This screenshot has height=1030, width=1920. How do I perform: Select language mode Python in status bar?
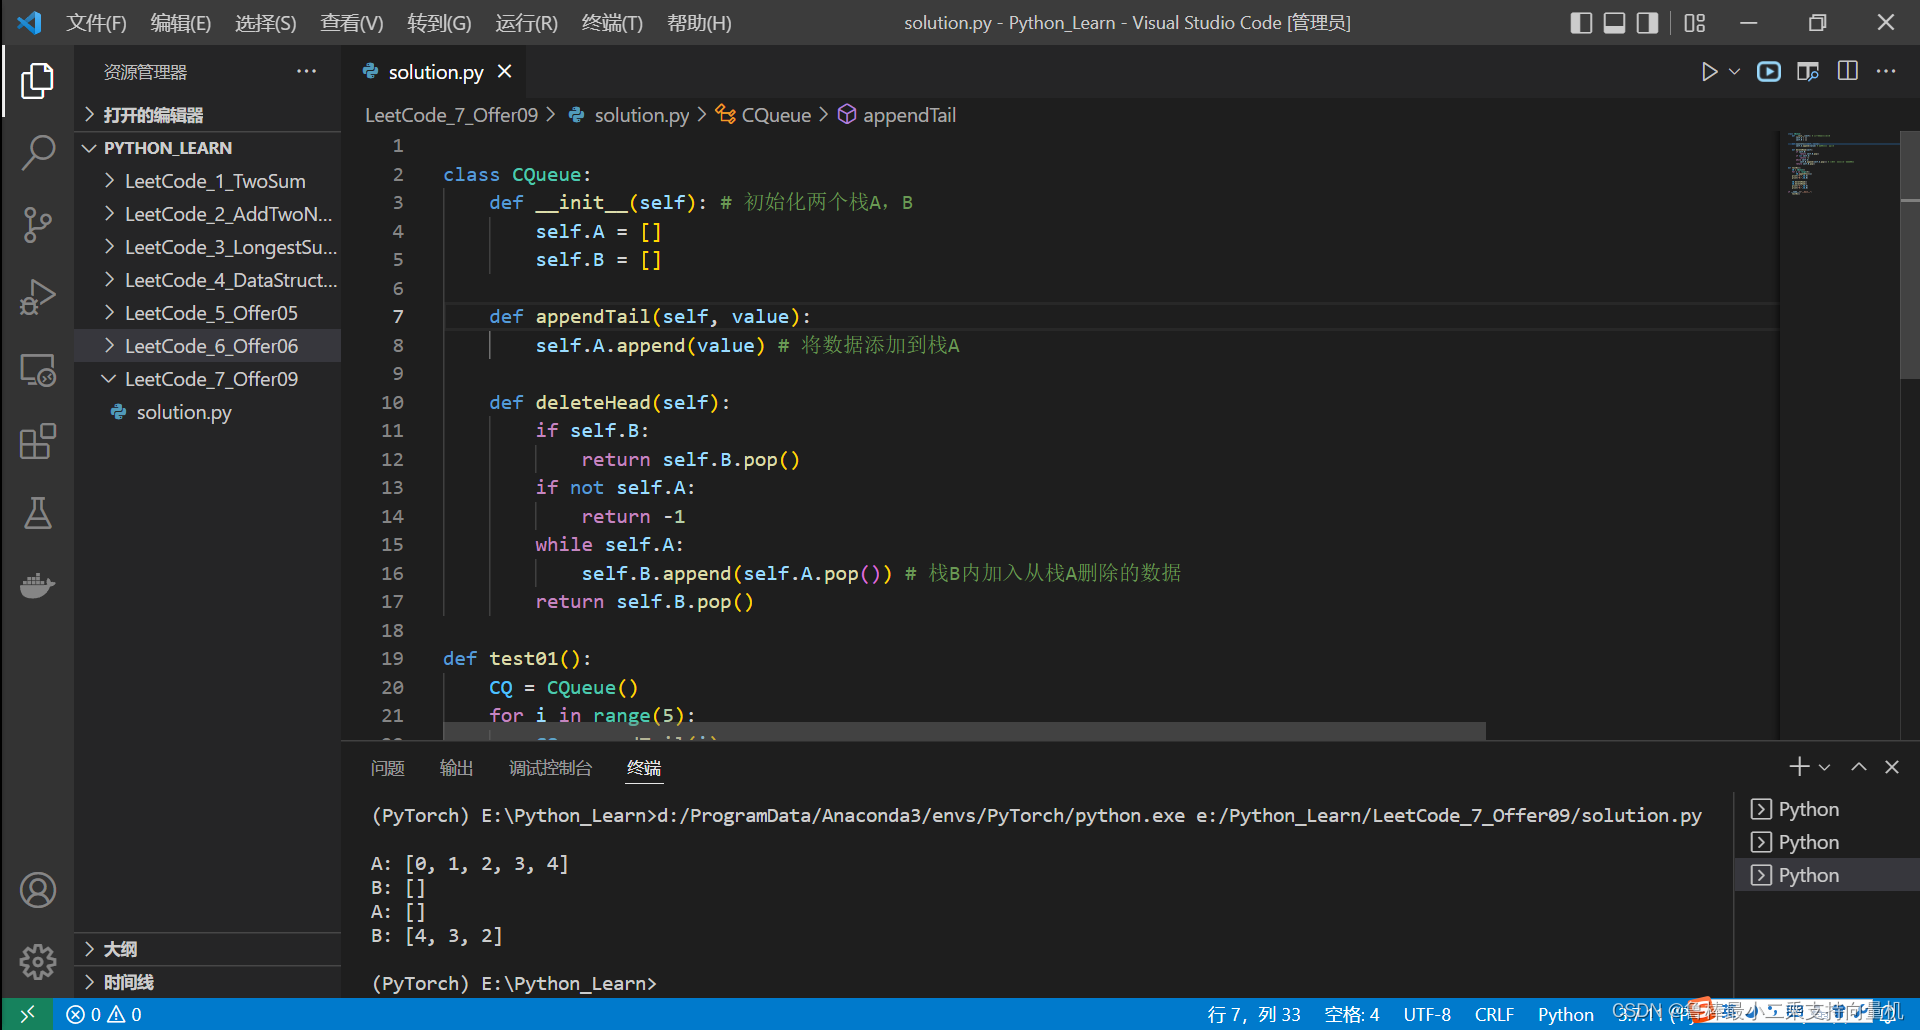pos(1566,1014)
